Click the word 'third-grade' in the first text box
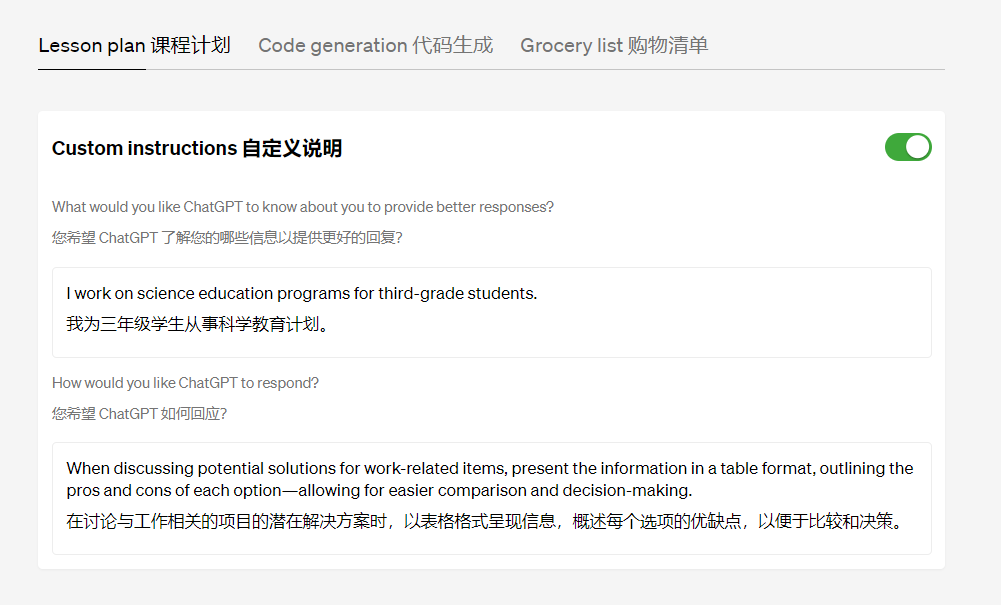 [419, 294]
